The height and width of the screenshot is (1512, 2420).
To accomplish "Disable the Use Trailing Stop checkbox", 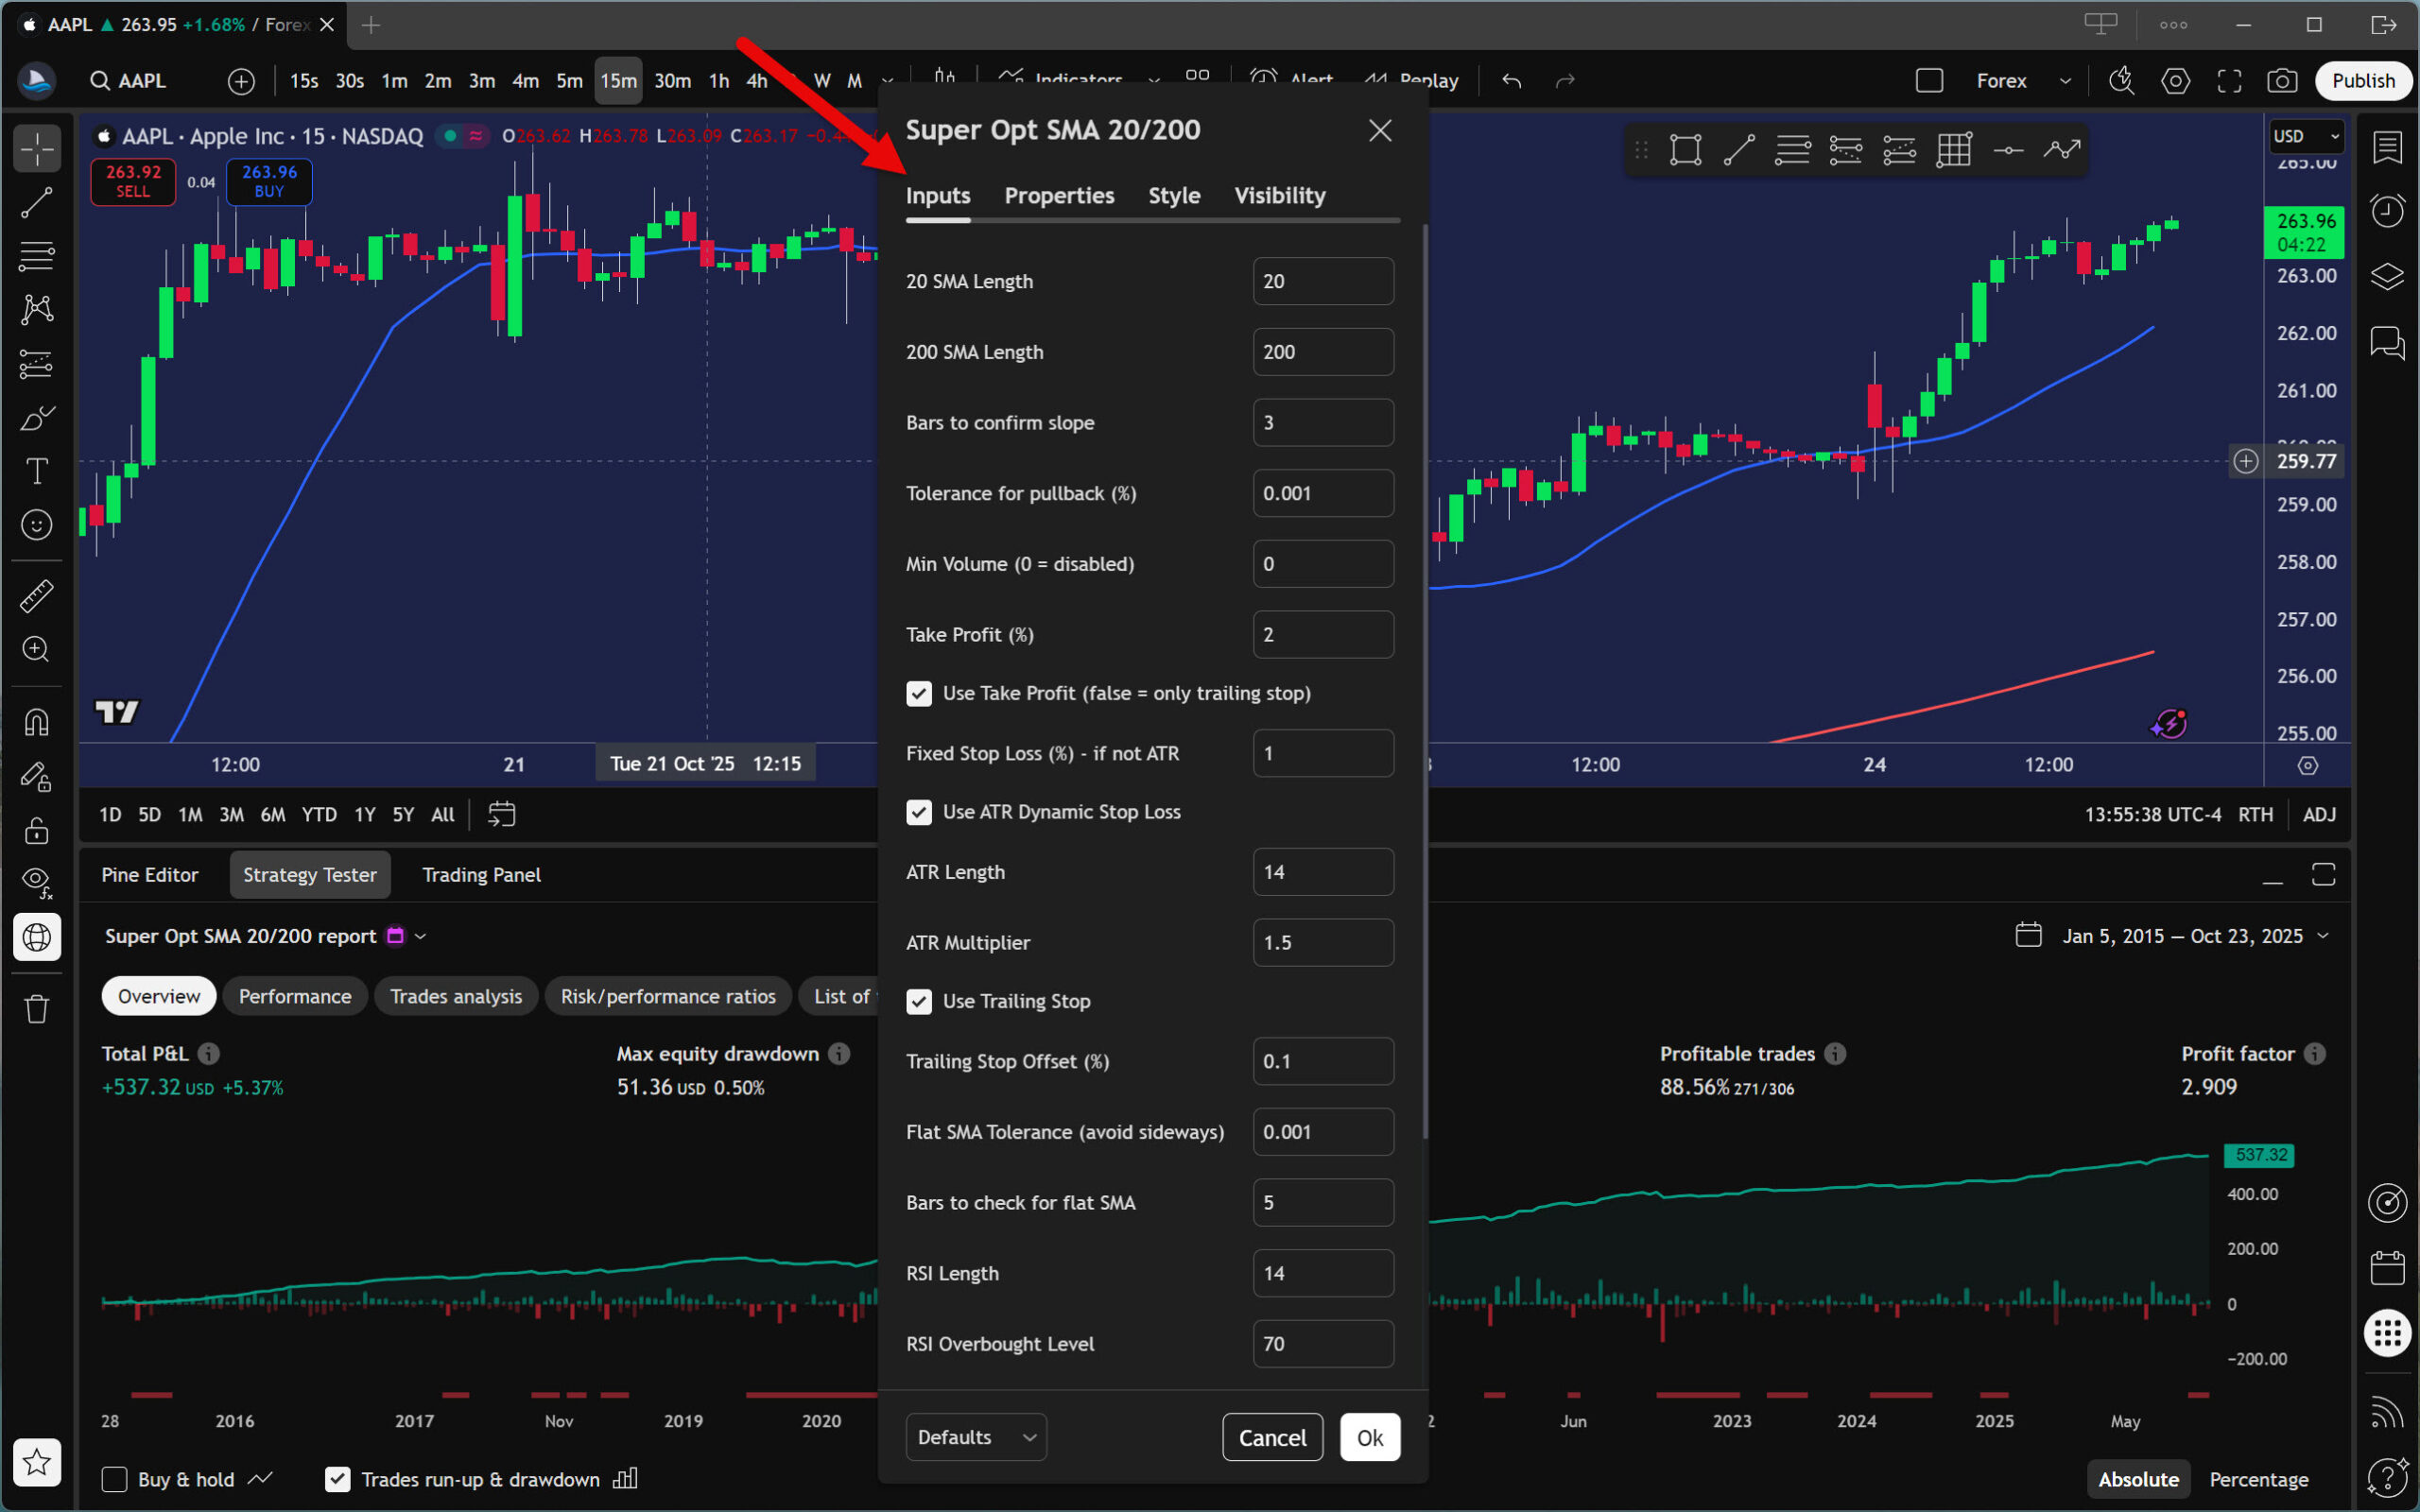I will tap(918, 1001).
